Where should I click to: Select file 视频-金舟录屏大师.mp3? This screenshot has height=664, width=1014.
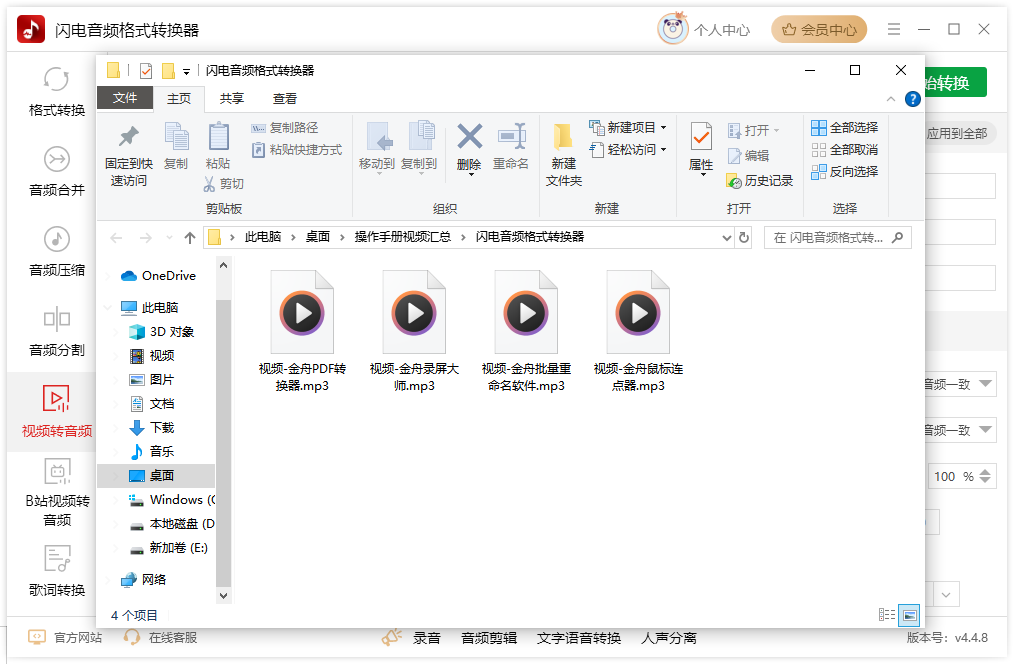click(x=414, y=331)
